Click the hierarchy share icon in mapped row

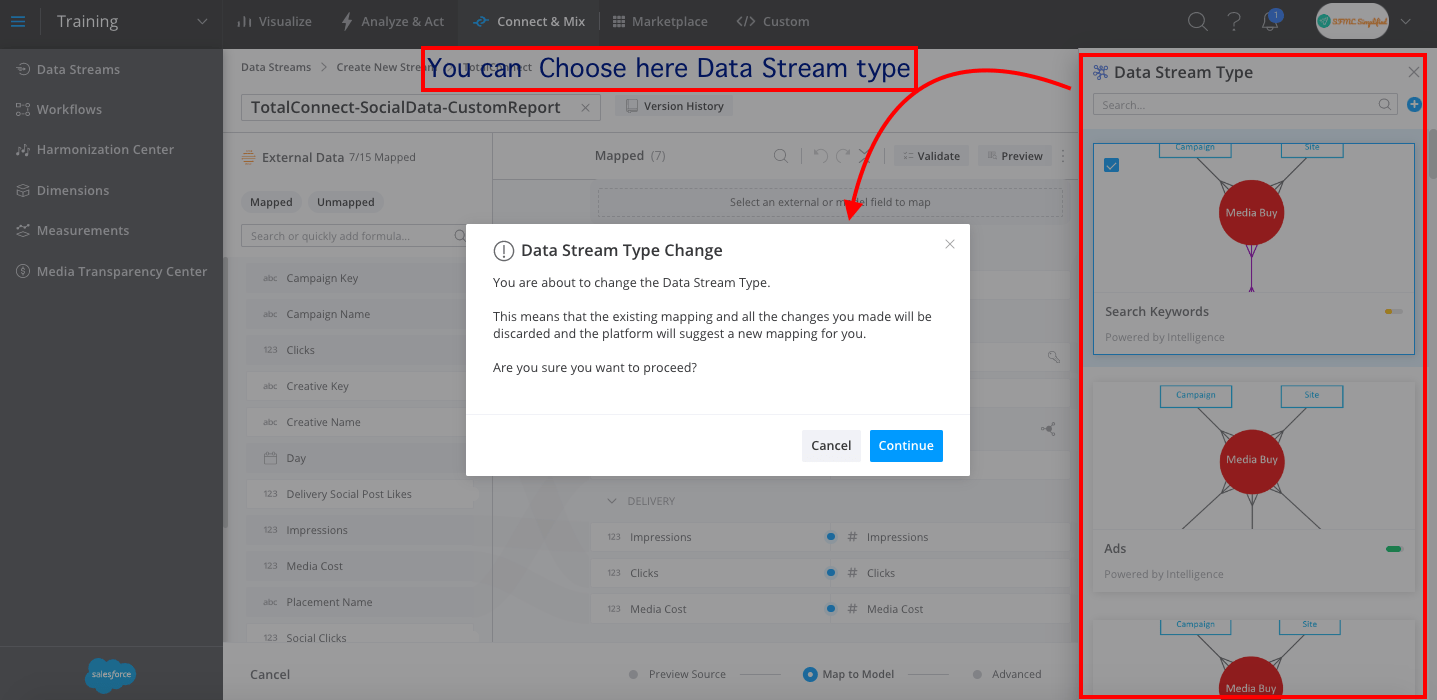point(1048,429)
